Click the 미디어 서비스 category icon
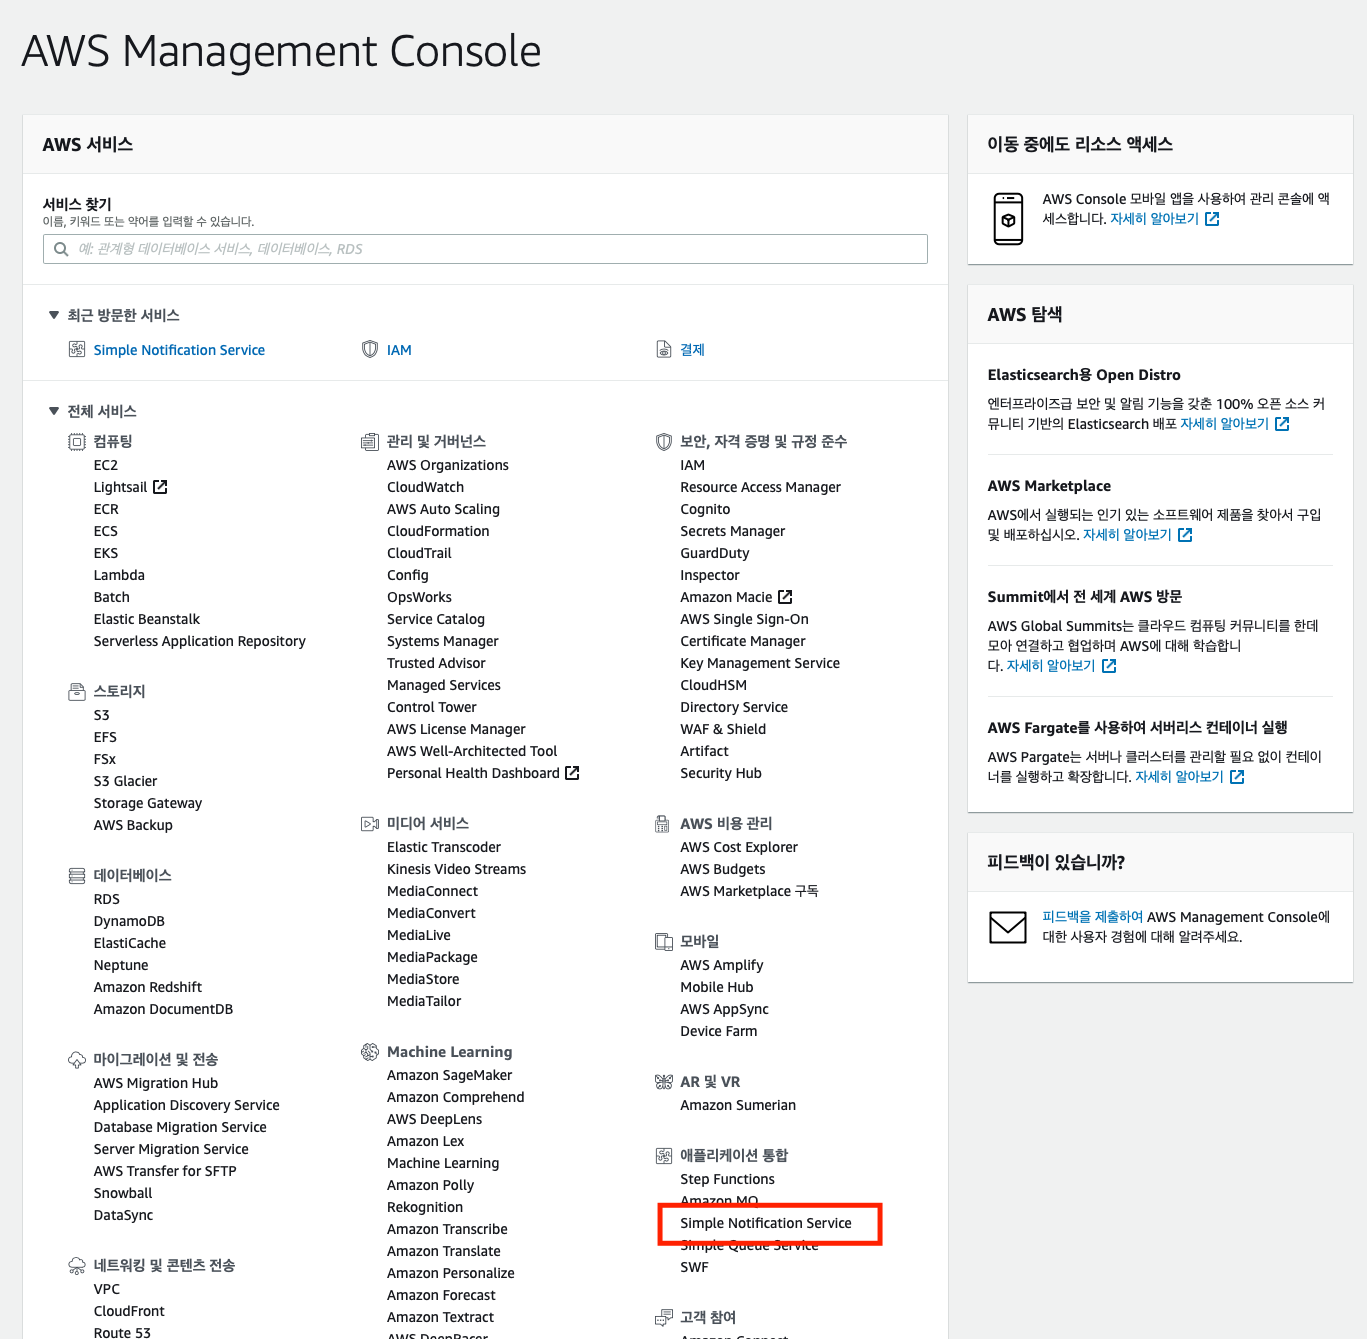1367x1339 pixels. pos(370,823)
